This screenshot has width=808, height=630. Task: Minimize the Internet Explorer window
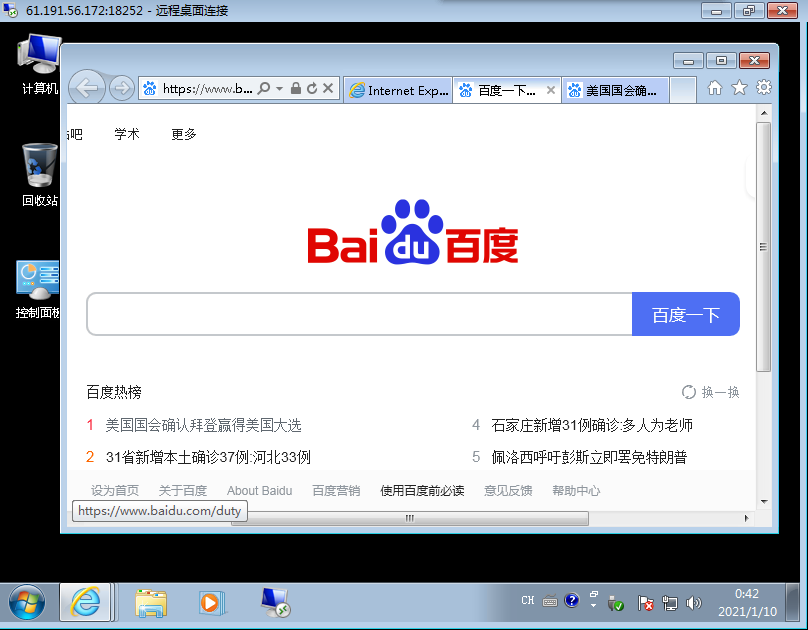(688, 61)
